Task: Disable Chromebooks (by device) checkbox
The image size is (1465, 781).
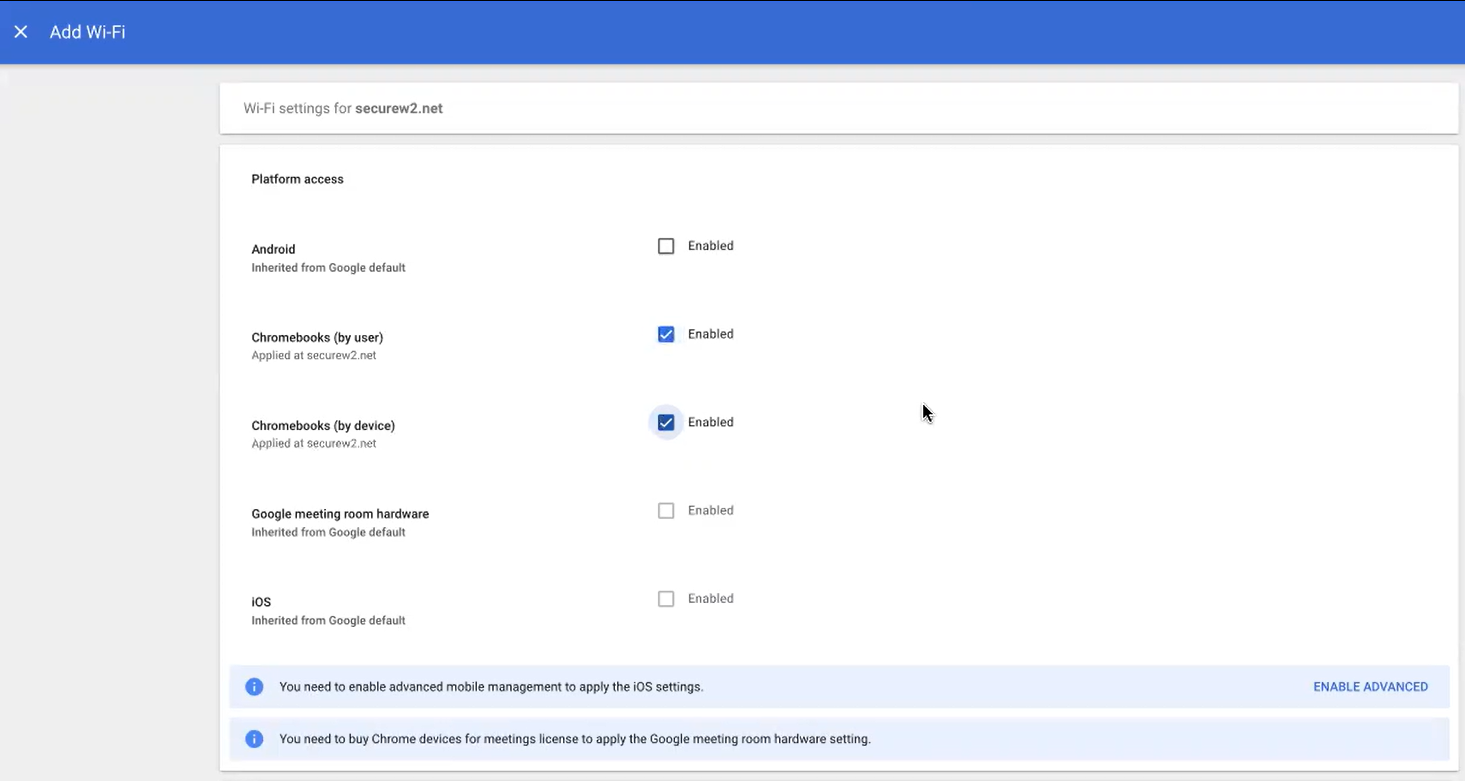Action: pyautogui.click(x=666, y=423)
